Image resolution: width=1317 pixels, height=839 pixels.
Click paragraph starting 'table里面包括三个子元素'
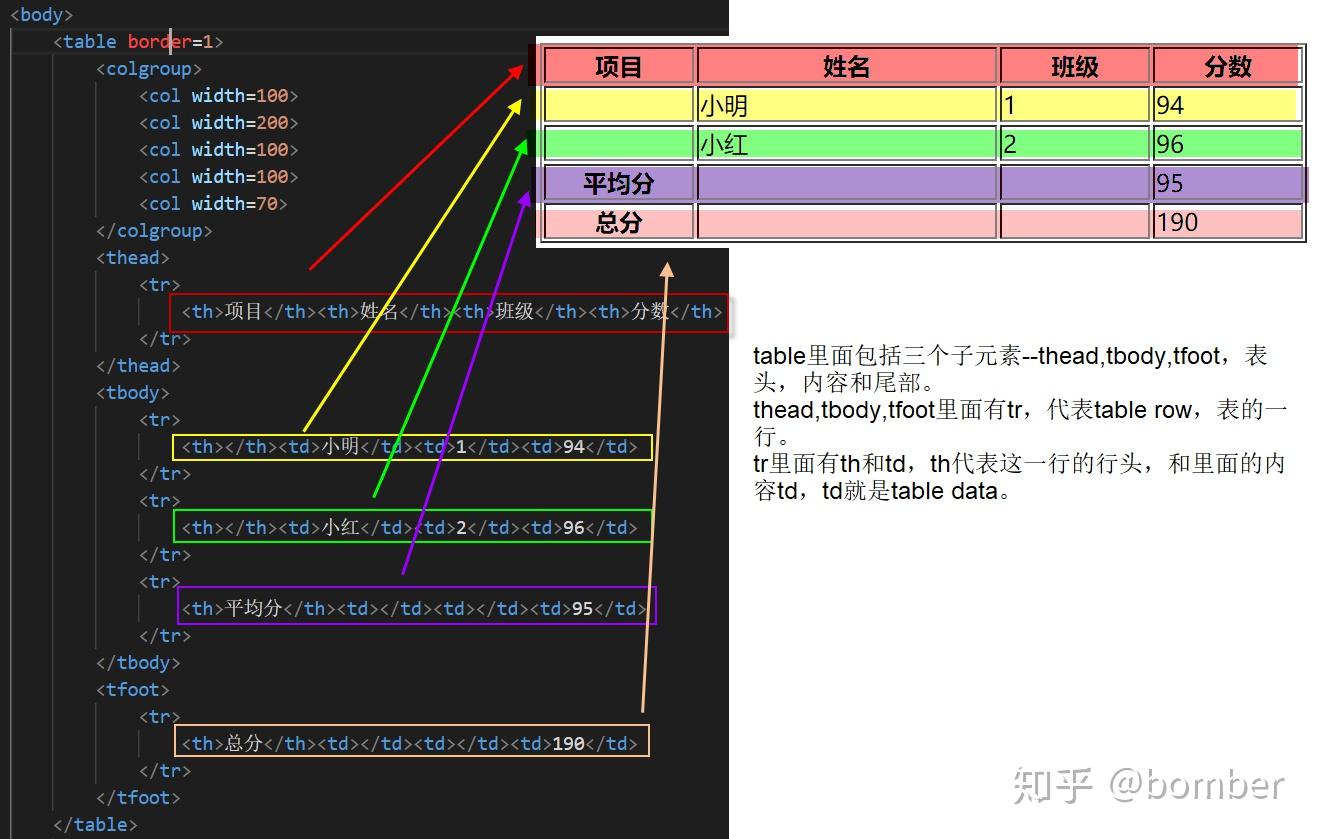pos(1010,369)
